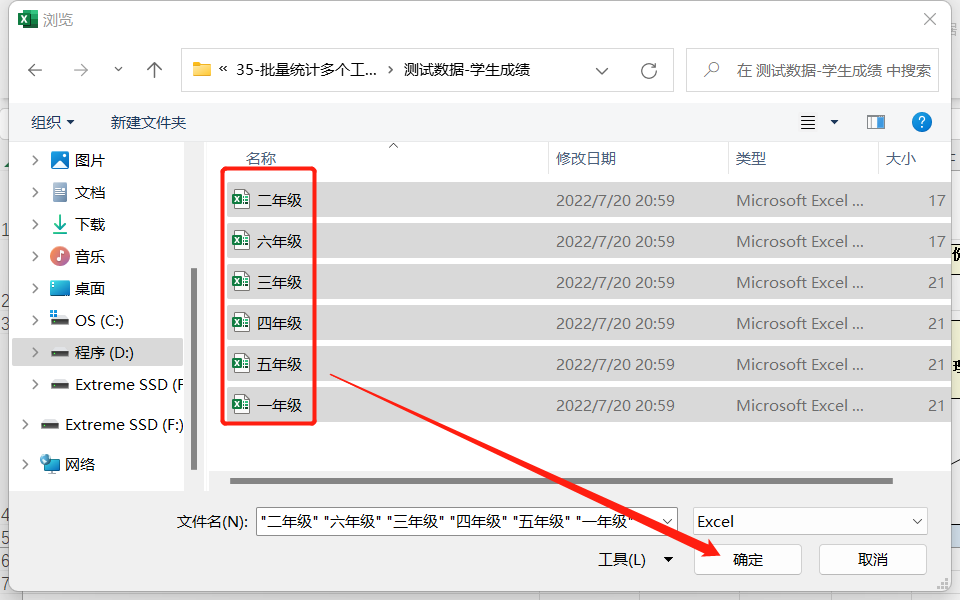The image size is (960, 600).
Task: Click the folder icon in address bar
Action: 201,69
